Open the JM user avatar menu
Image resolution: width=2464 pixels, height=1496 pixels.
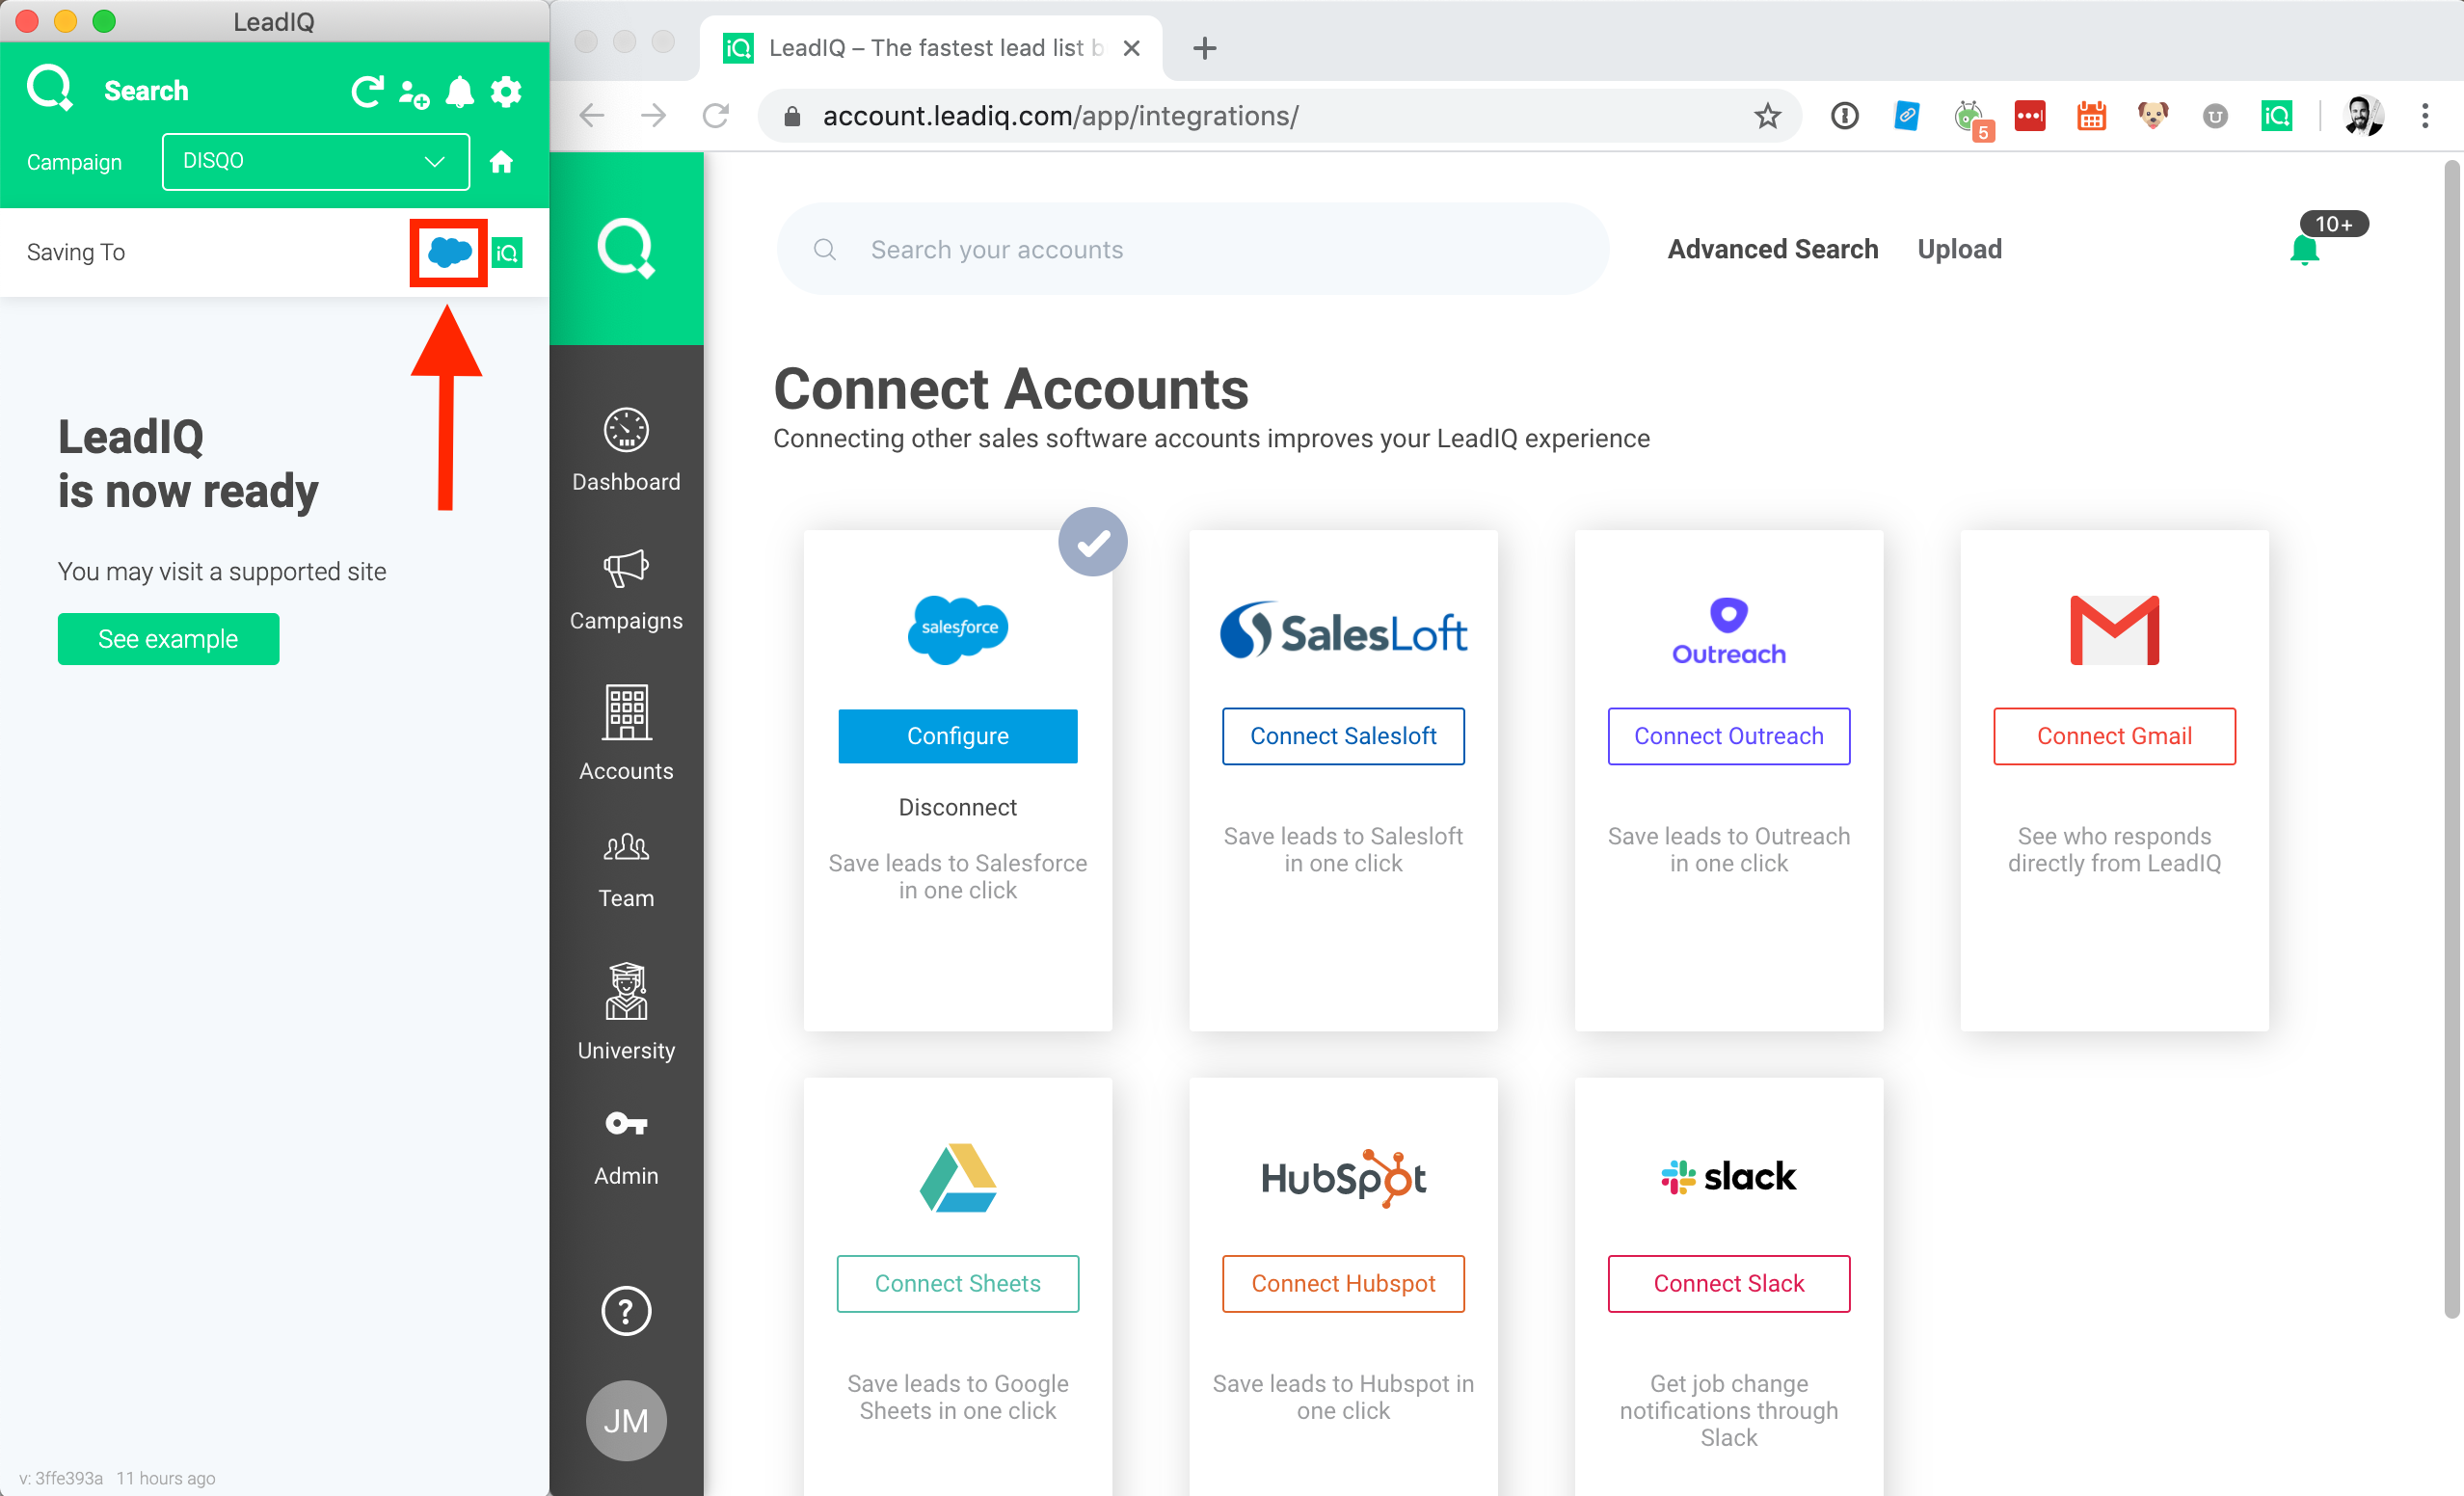click(626, 1420)
